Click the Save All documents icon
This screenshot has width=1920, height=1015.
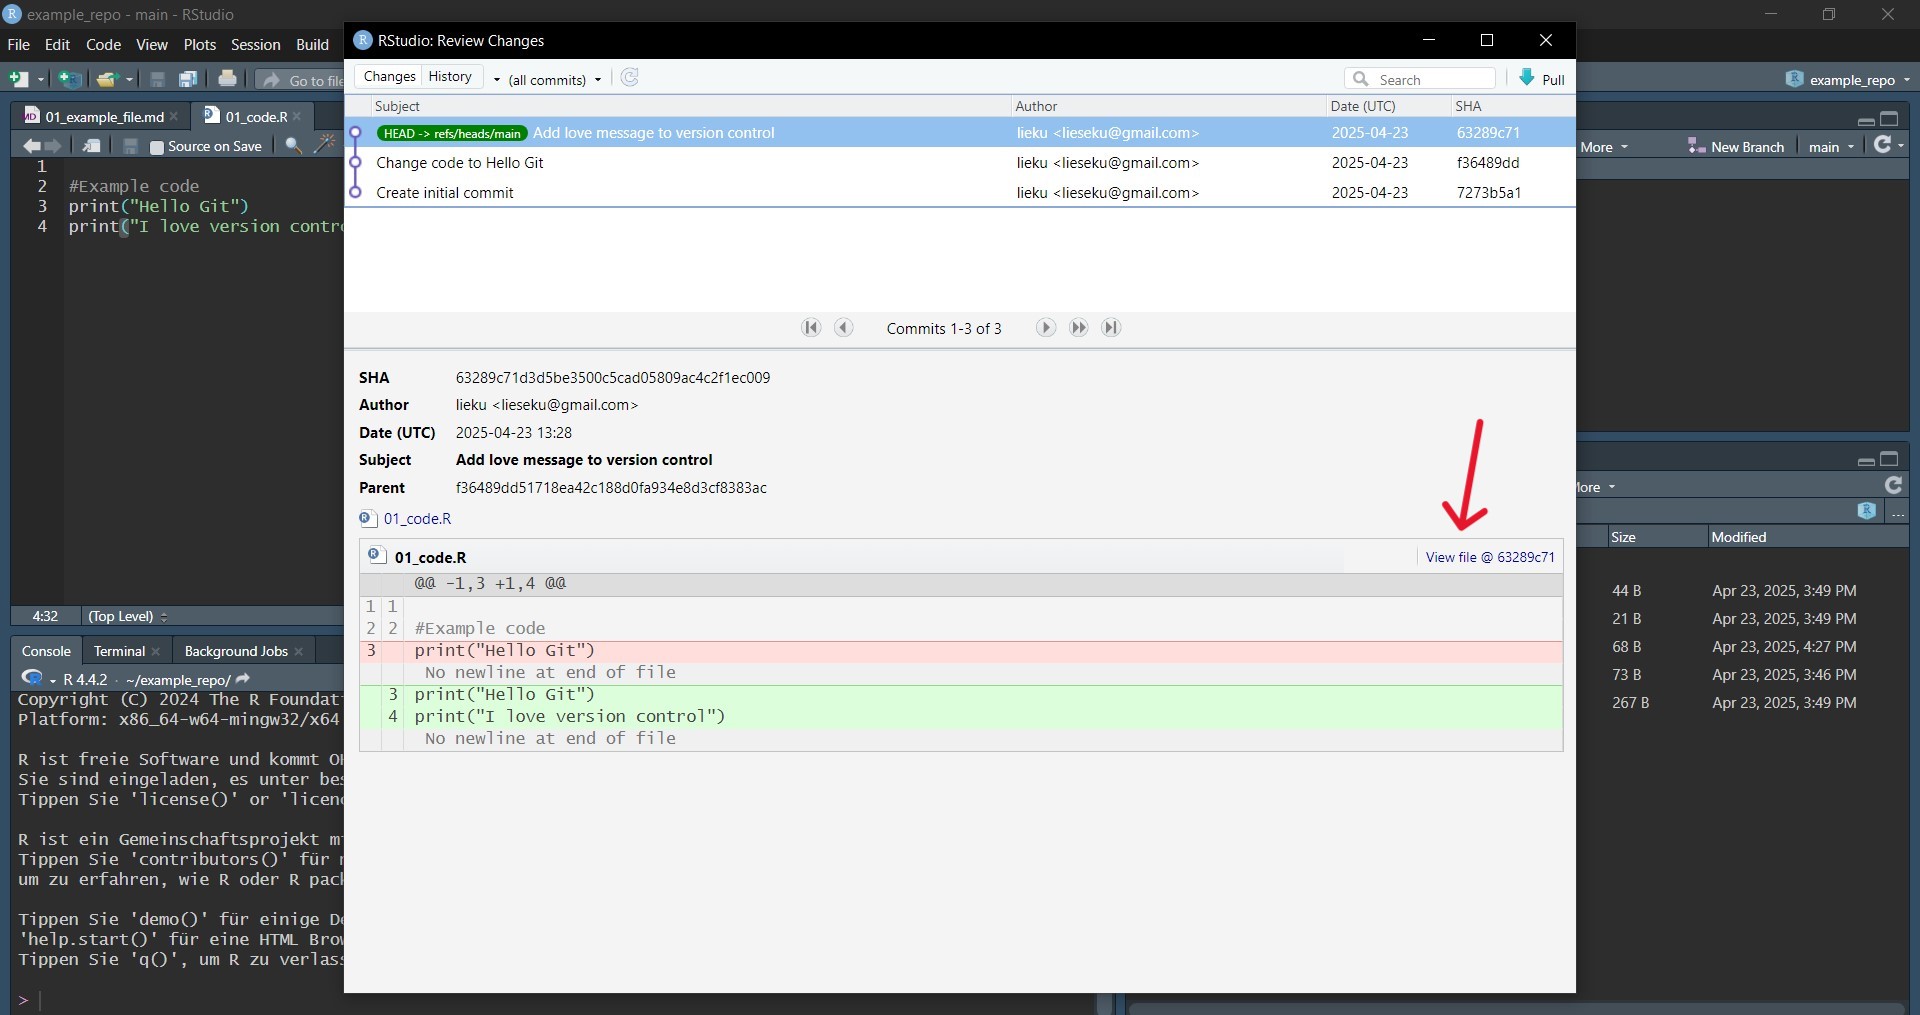coord(188,79)
